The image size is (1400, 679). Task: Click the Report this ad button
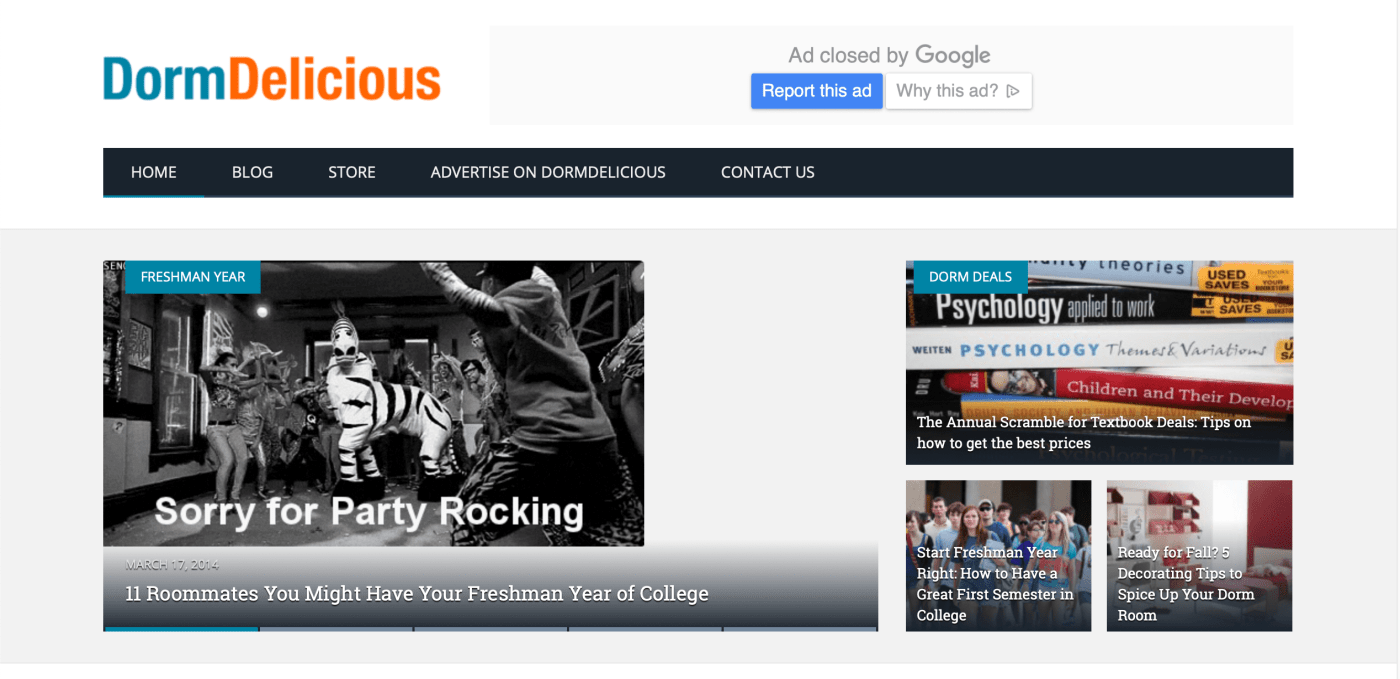pyautogui.click(x=817, y=91)
